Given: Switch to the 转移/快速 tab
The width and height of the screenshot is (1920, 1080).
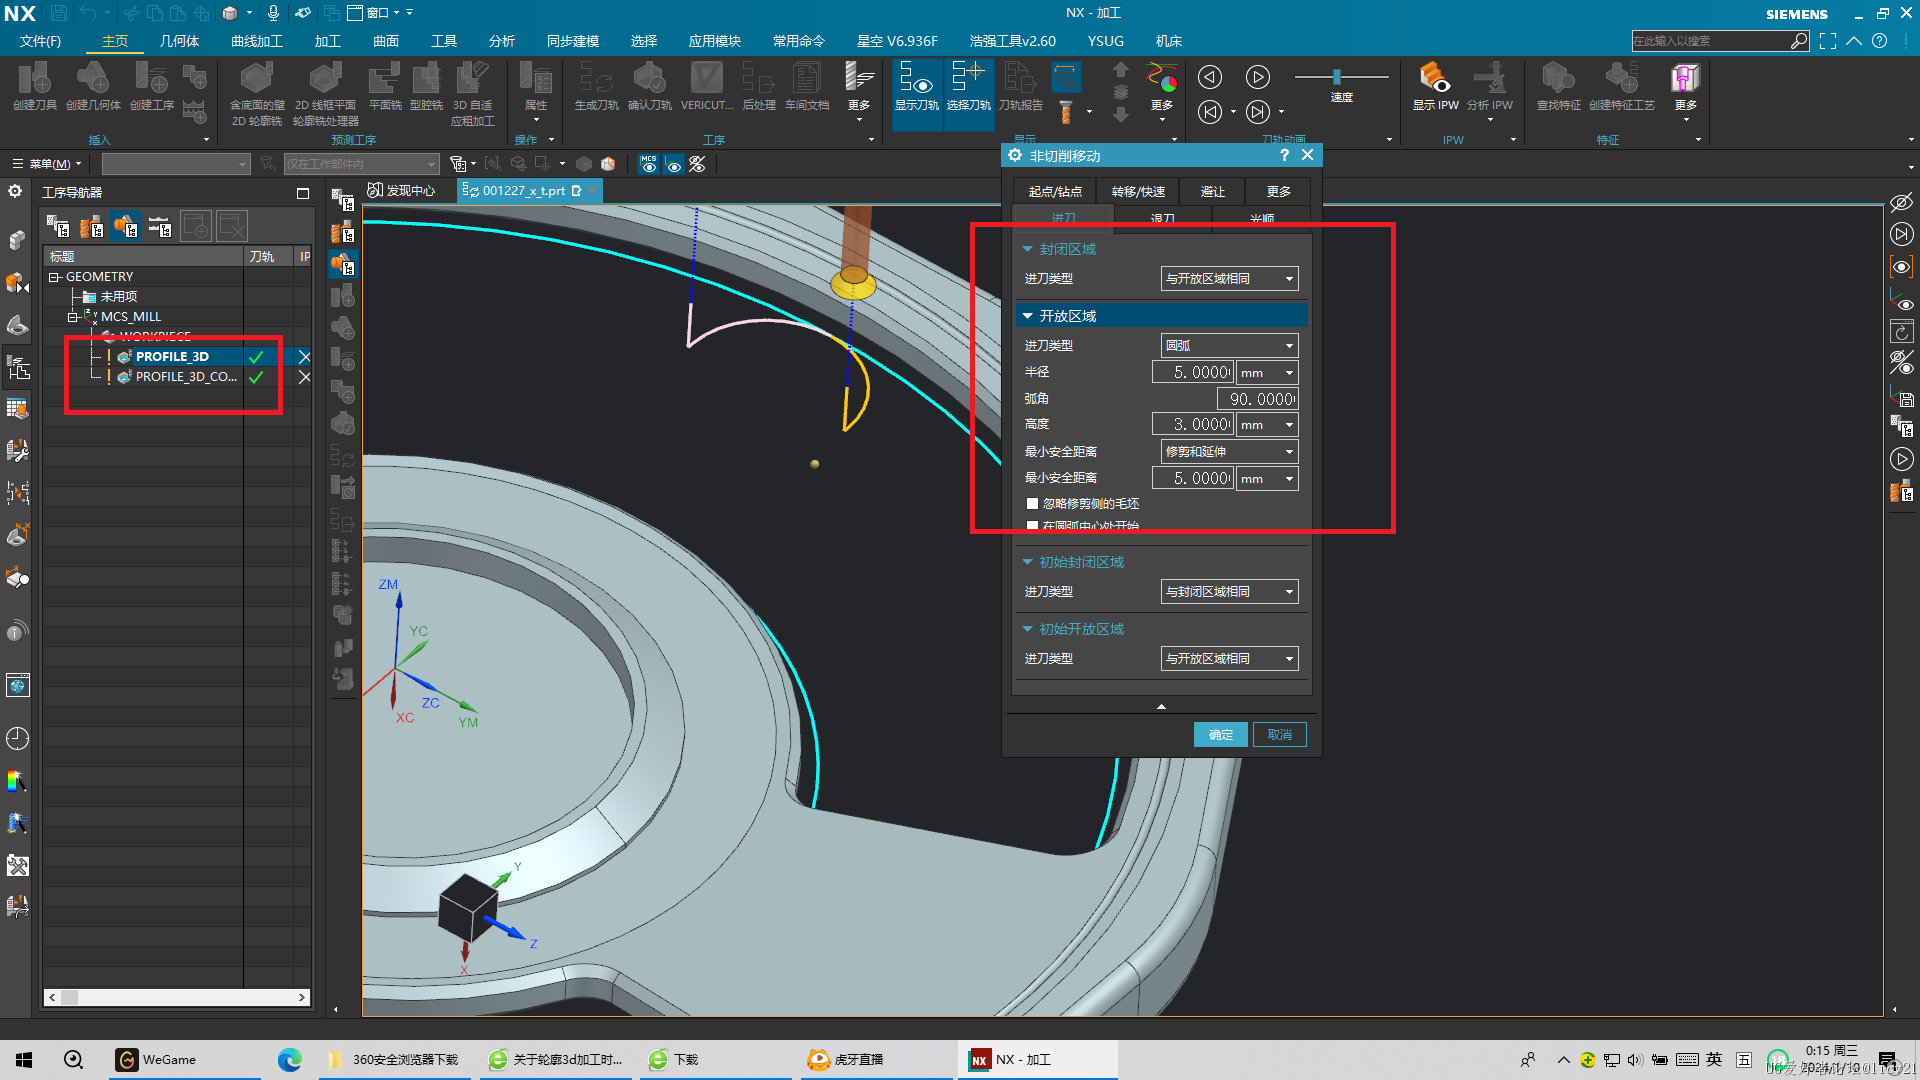Looking at the screenshot, I should [1138, 191].
